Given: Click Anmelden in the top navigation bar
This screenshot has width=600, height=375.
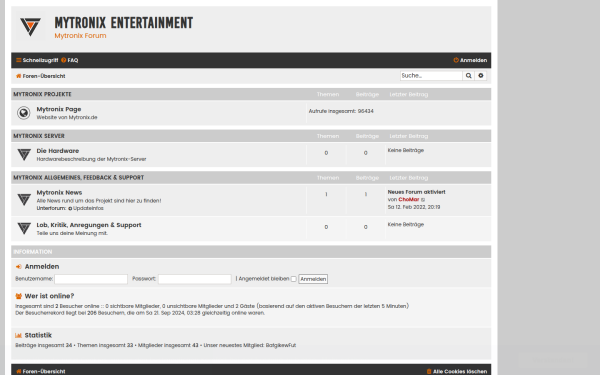Looking at the screenshot, I should [x=470, y=60].
